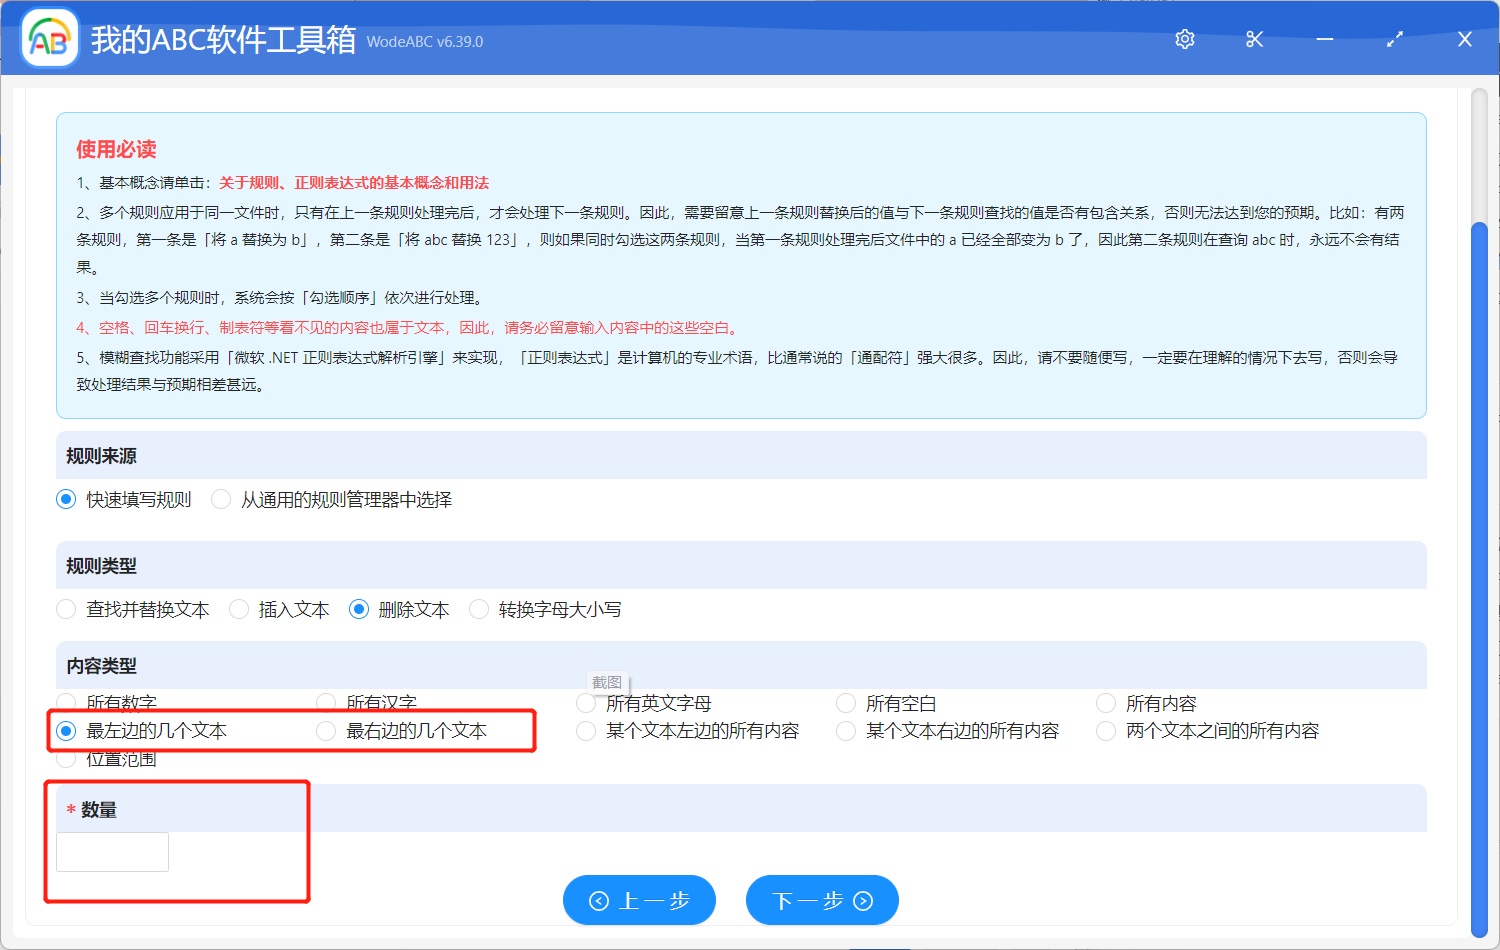Select the 所有英文字母 content type
The height and width of the screenshot is (950, 1500).
tap(586, 702)
